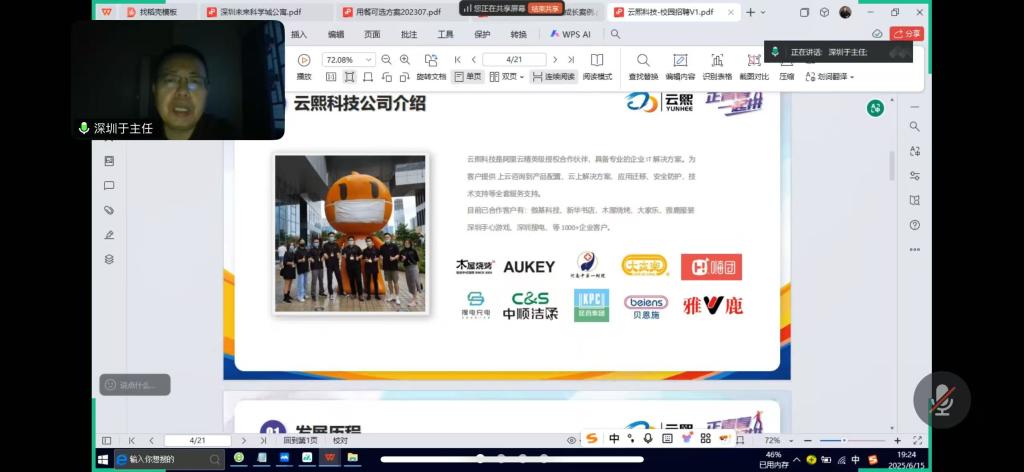Jump to first page in top toolbar

458,59
